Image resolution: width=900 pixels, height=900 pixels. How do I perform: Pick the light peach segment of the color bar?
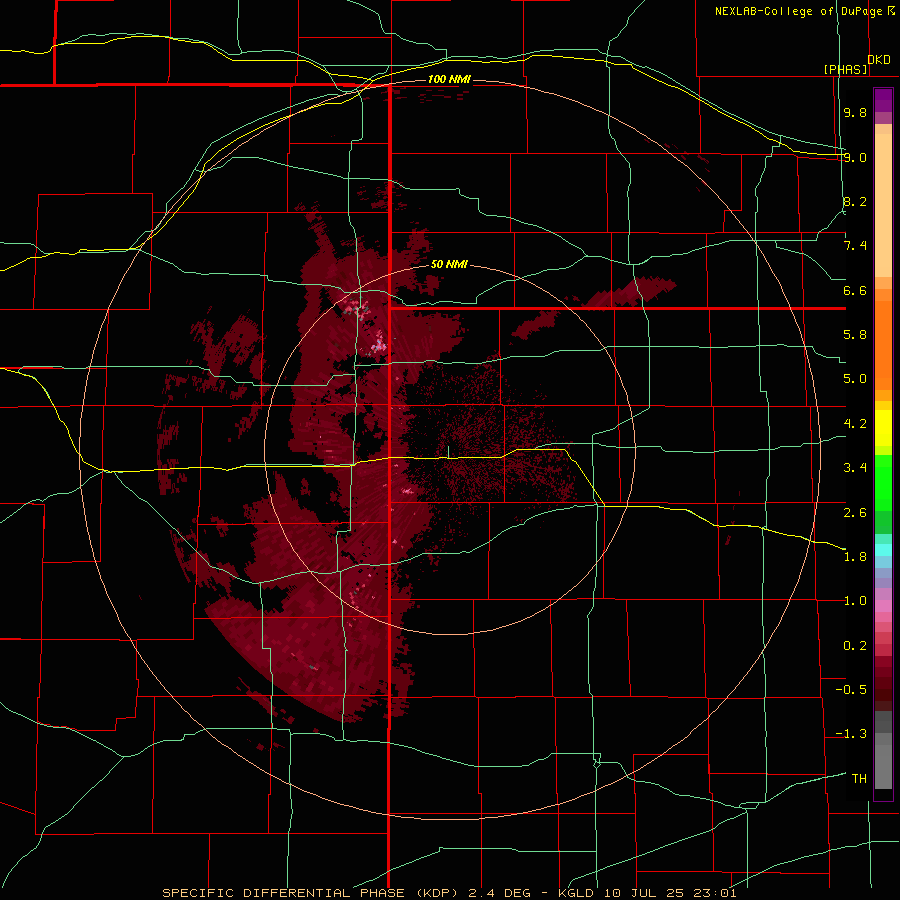(x=883, y=205)
